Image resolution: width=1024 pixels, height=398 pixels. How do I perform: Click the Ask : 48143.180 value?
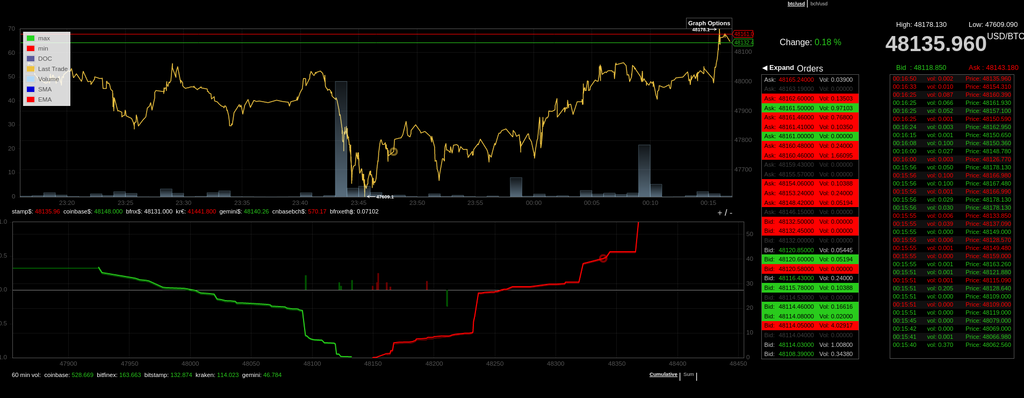point(993,67)
